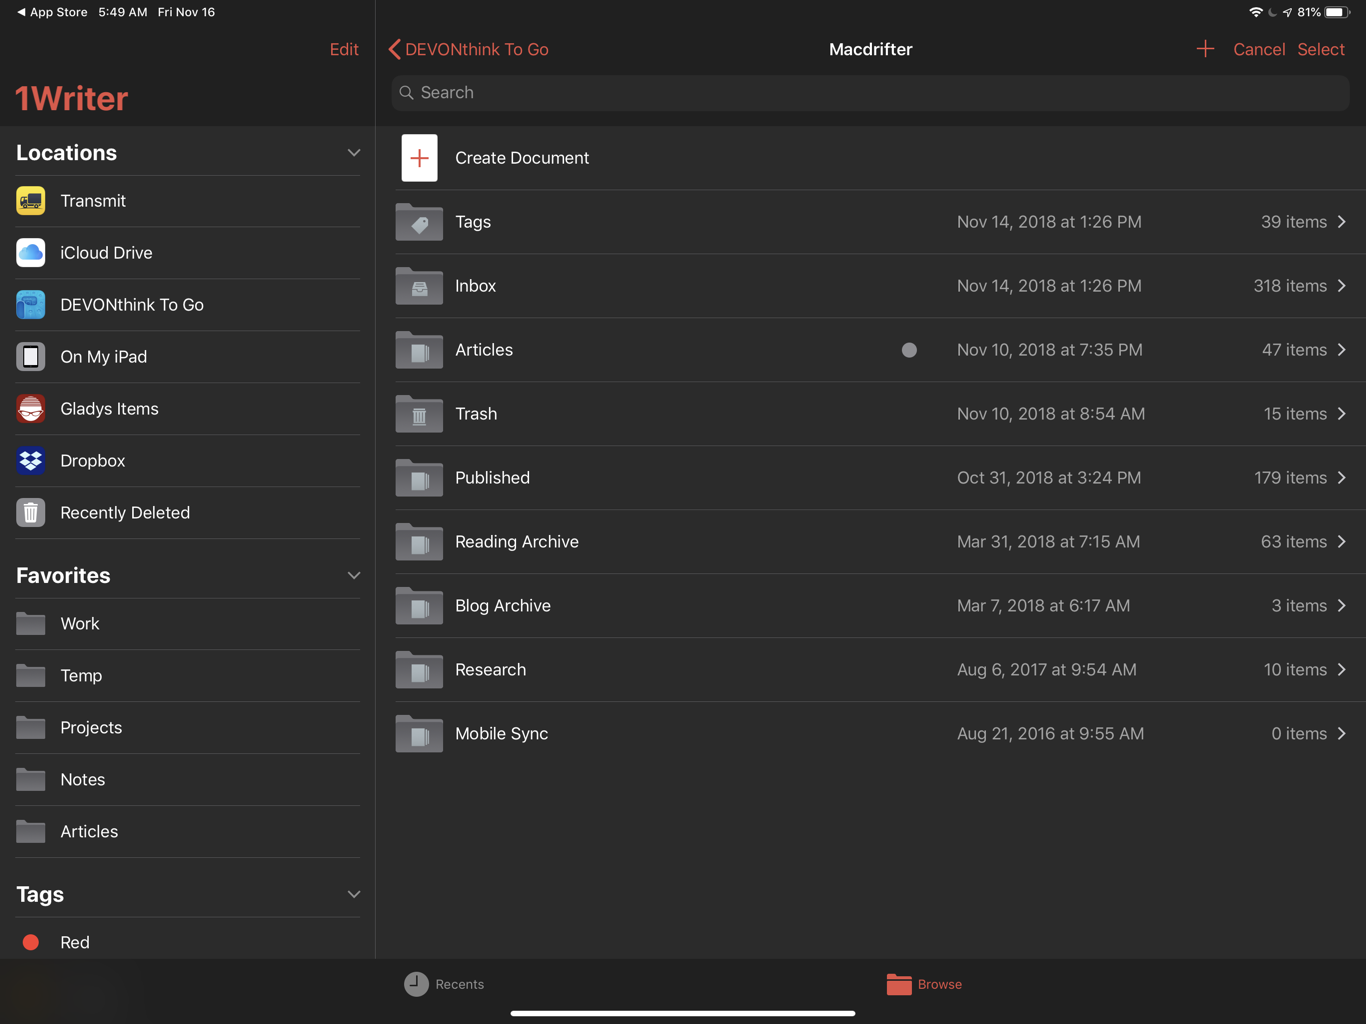This screenshot has height=1024, width=1366.
Task: Return to App Store via status bar
Action: (x=52, y=12)
